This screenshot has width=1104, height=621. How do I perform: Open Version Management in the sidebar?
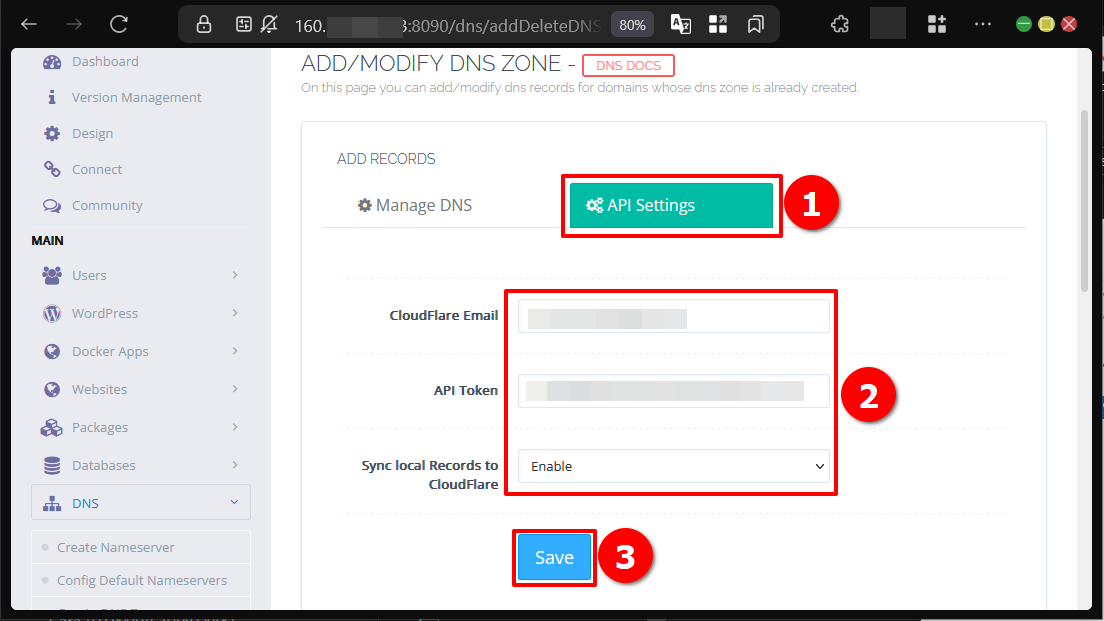[x=137, y=97]
